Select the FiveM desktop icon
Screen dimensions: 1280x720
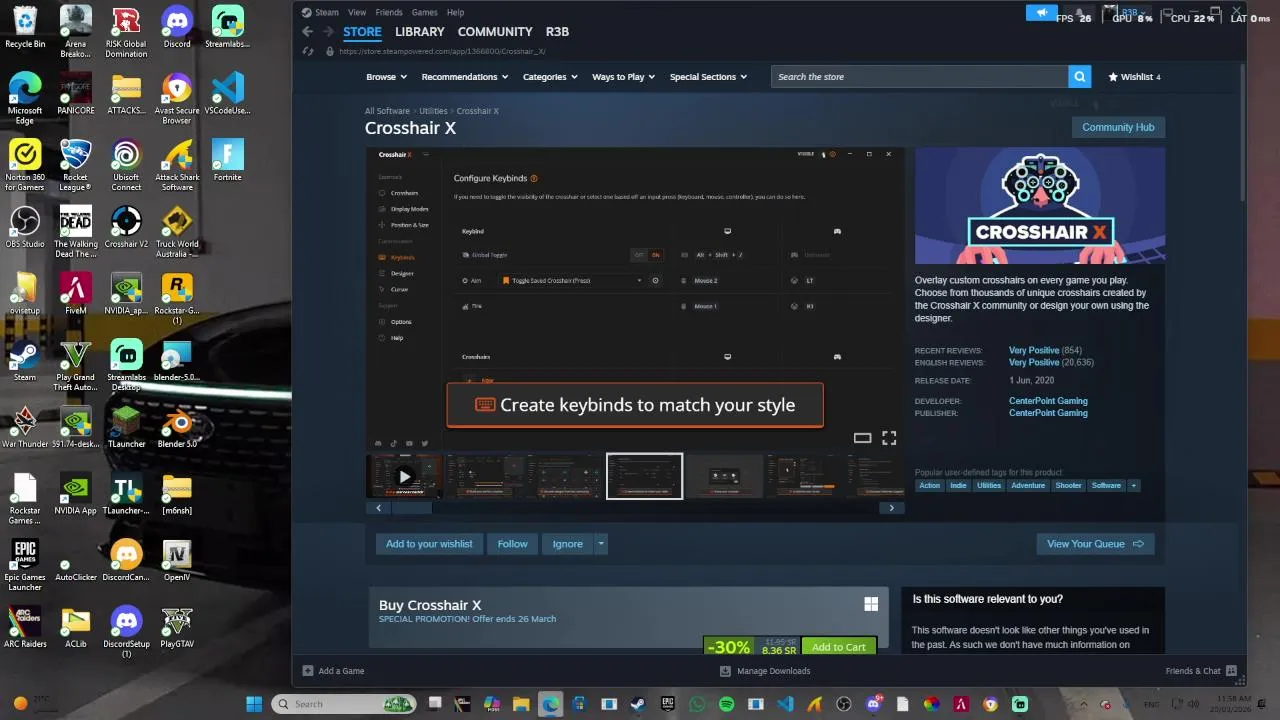[75, 294]
